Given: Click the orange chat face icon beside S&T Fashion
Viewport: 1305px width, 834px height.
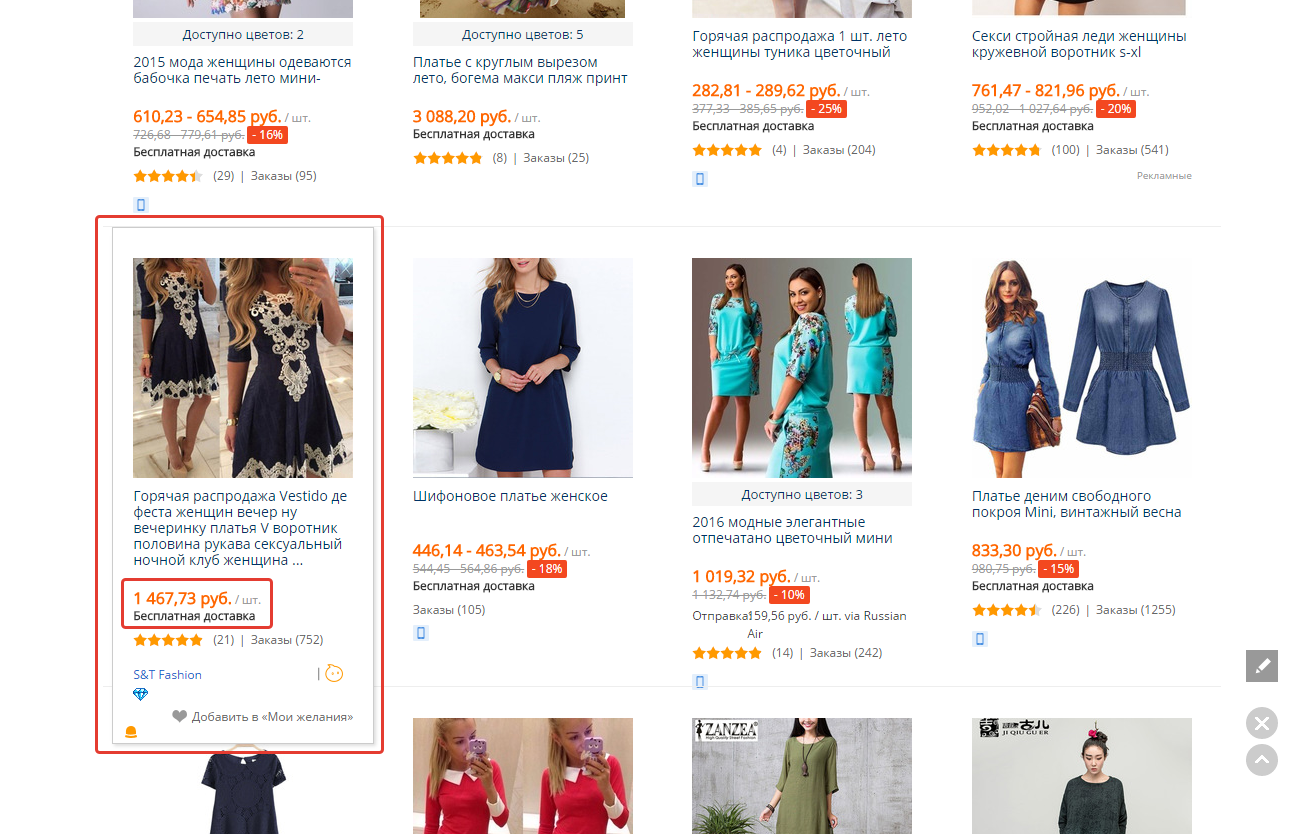Looking at the screenshot, I should tap(334, 673).
